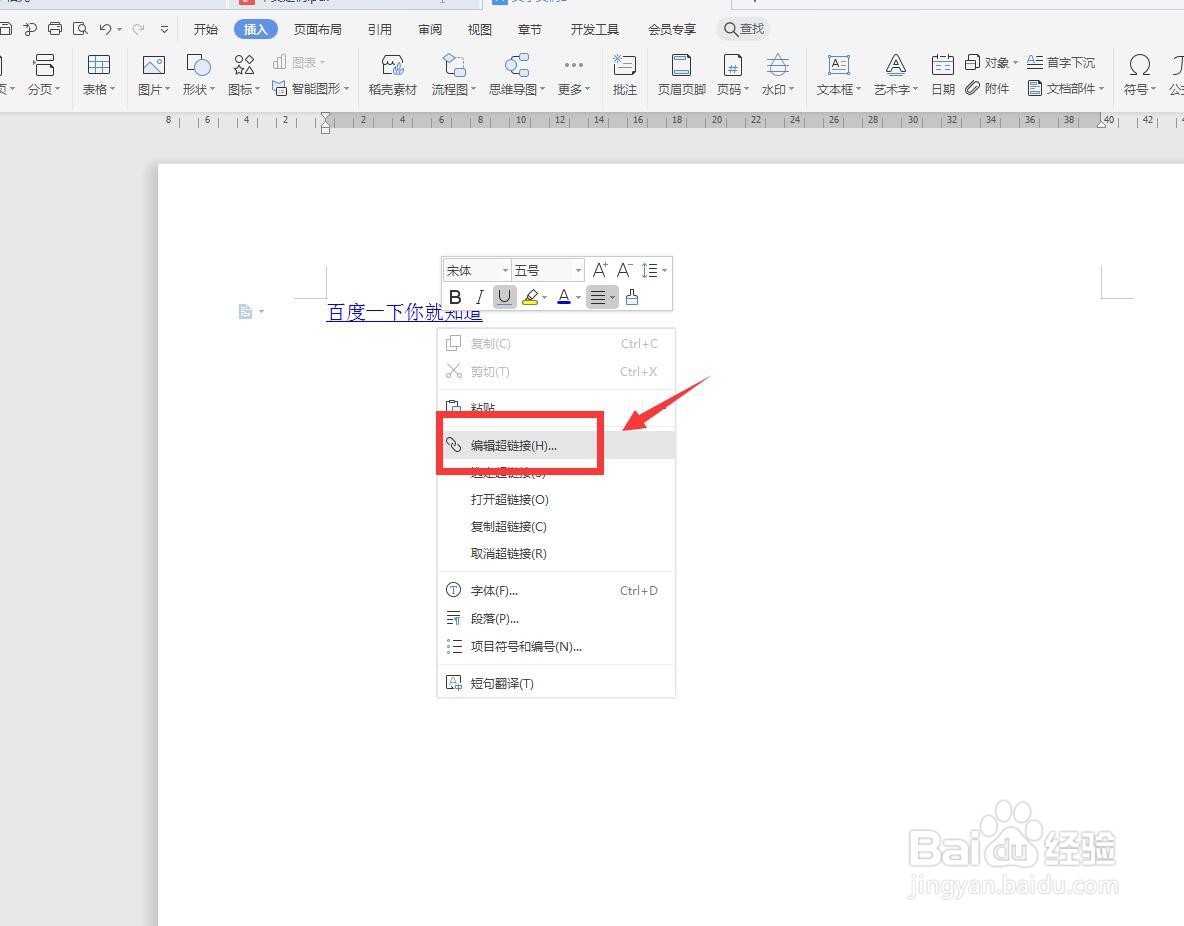Decrease font size in mini toolbar
The height and width of the screenshot is (926, 1184).
pos(624,270)
